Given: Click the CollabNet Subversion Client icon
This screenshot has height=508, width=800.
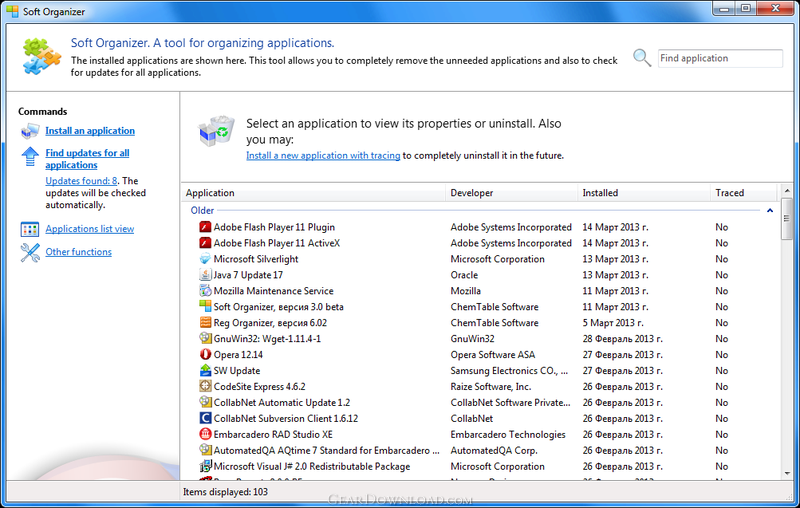Looking at the screenshot, I should 205,418.
